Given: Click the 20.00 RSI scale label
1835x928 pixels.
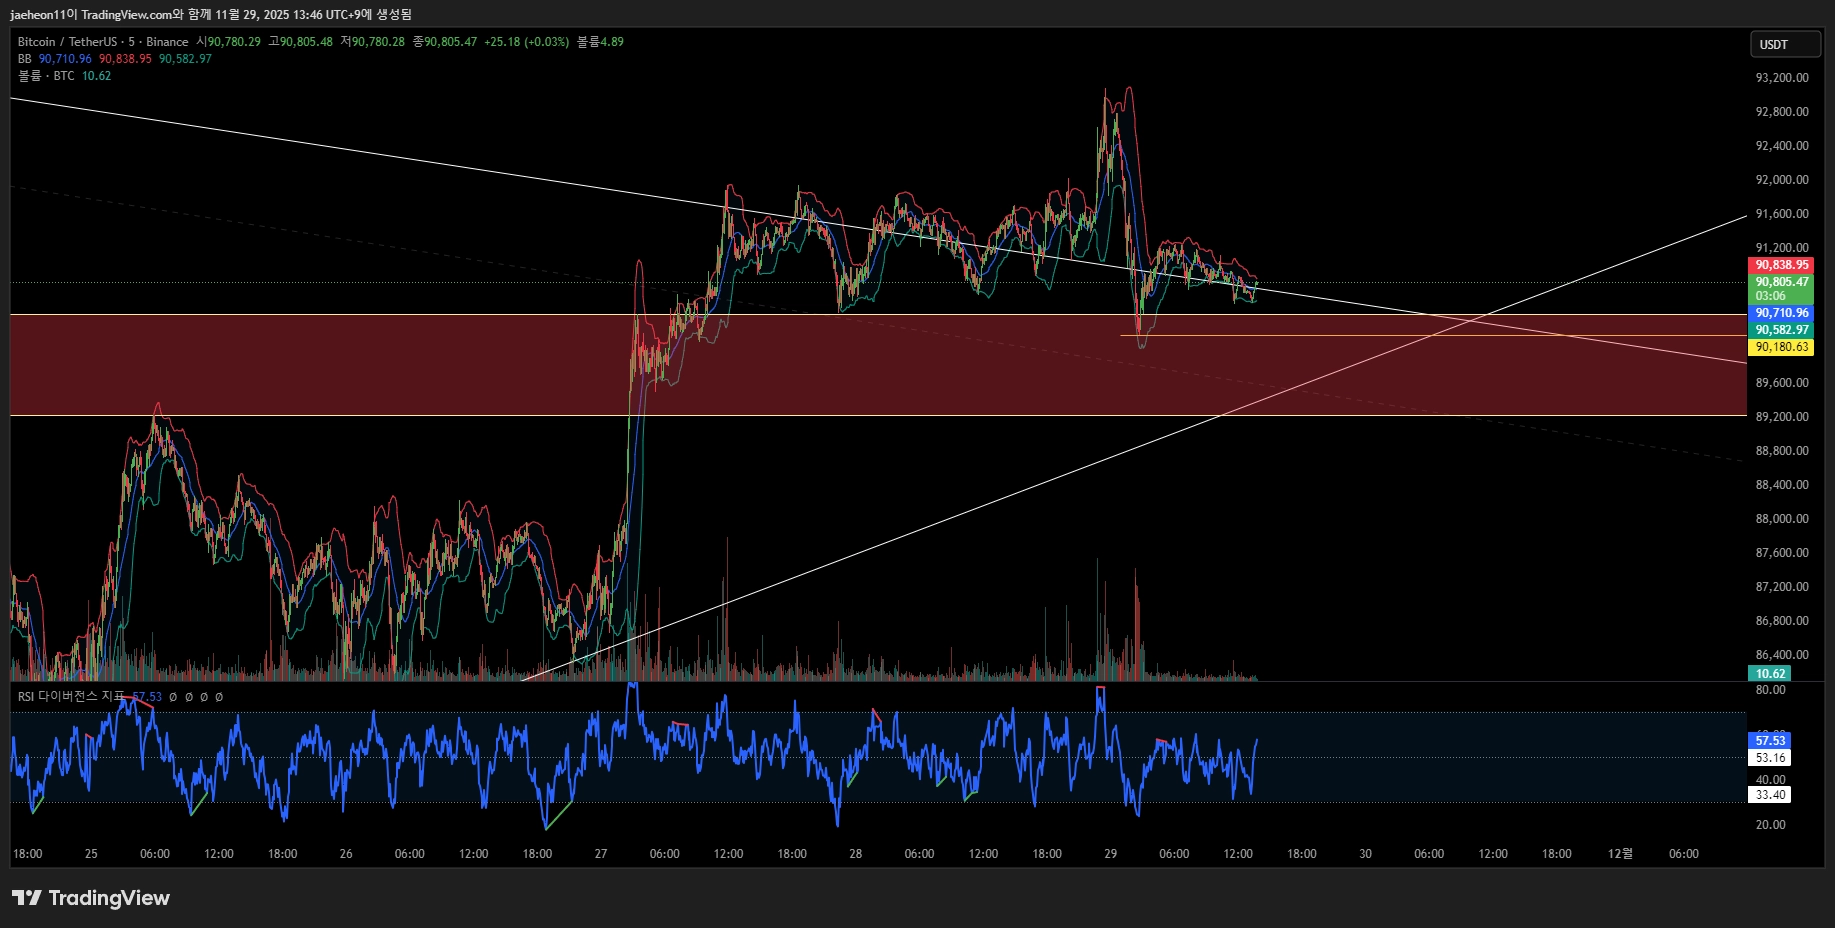Looking at the screenshot, I should (1770, 825).
